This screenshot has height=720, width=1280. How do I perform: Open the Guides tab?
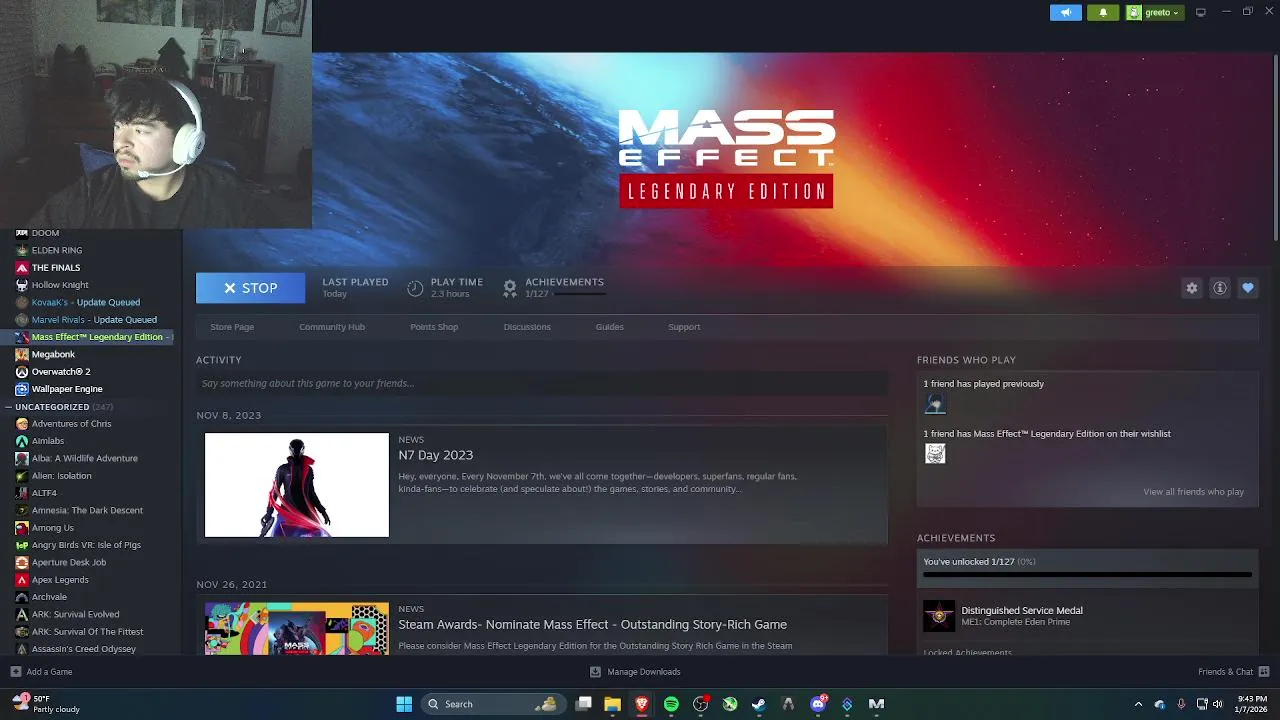pos(609,327)
